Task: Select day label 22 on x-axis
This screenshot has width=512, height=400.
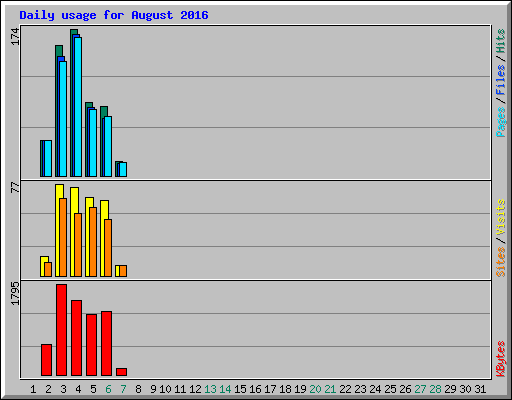Action: point(345,389)
